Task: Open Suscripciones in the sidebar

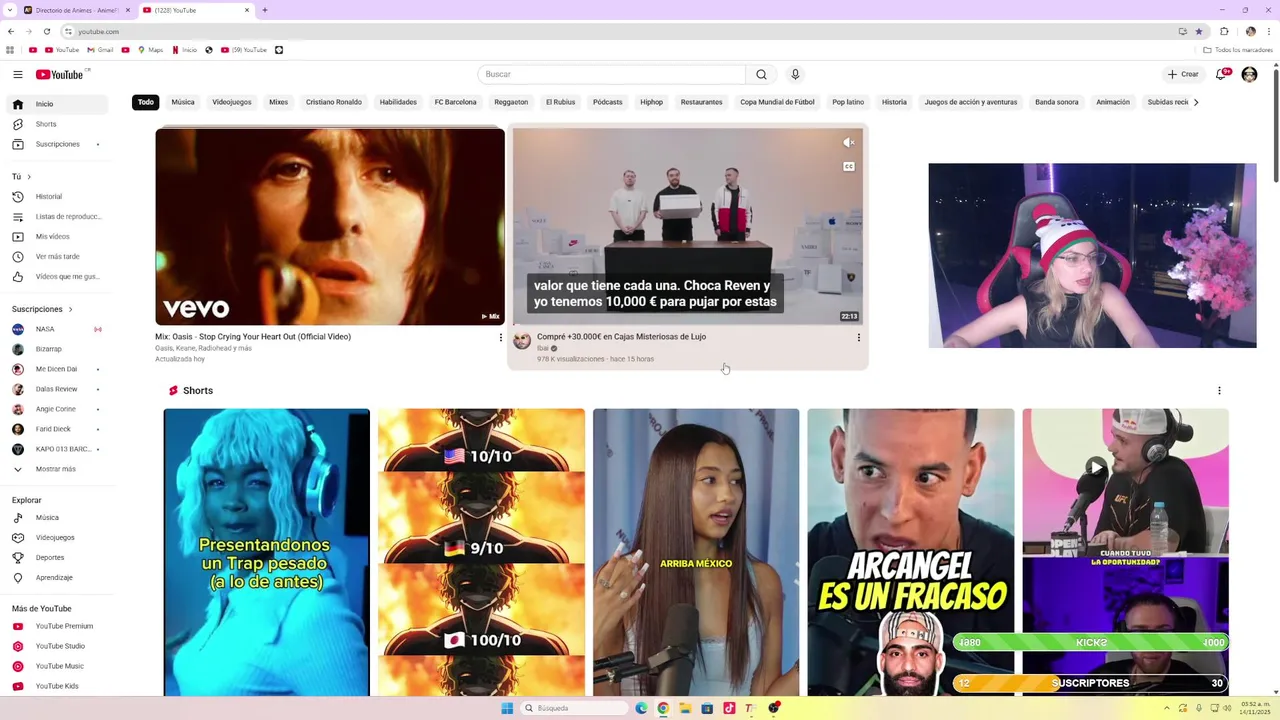Action: coord(58,144)
